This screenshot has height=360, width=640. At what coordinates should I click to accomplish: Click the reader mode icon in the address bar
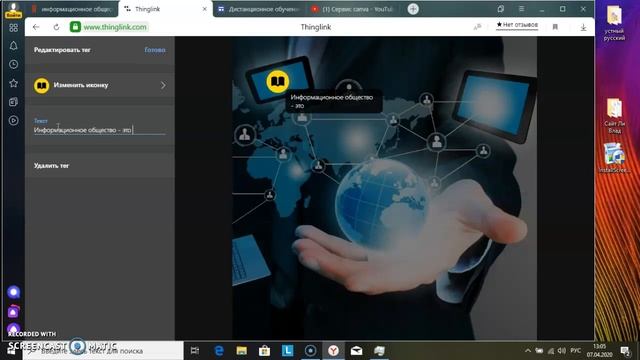[477, 27]
